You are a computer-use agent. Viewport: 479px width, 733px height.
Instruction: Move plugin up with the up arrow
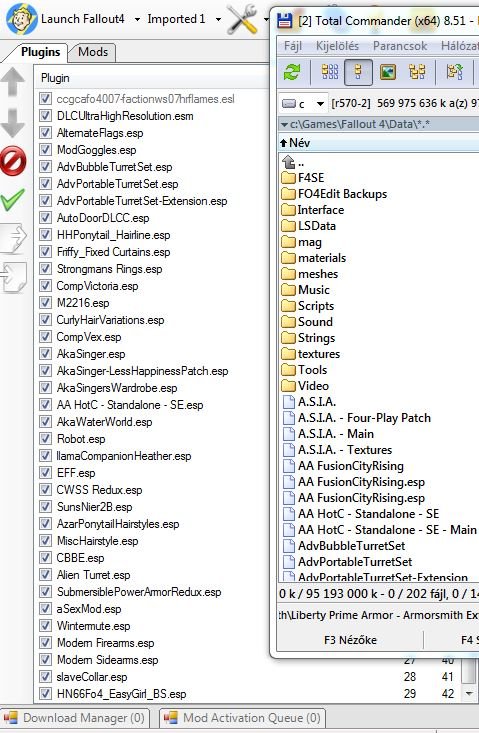(13, 83)
